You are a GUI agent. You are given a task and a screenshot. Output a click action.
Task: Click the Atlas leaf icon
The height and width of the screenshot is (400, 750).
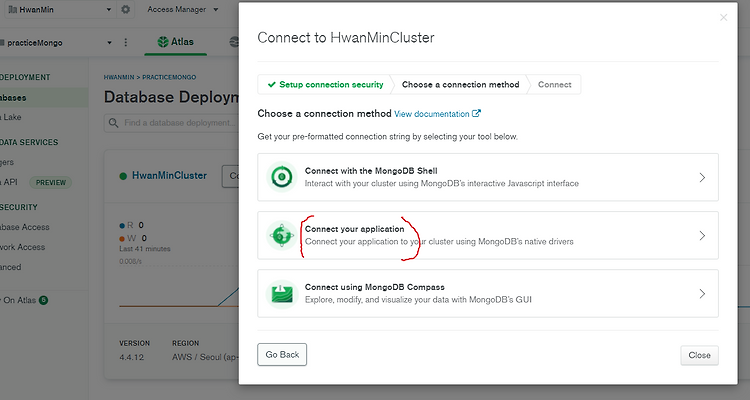point(163,42)
